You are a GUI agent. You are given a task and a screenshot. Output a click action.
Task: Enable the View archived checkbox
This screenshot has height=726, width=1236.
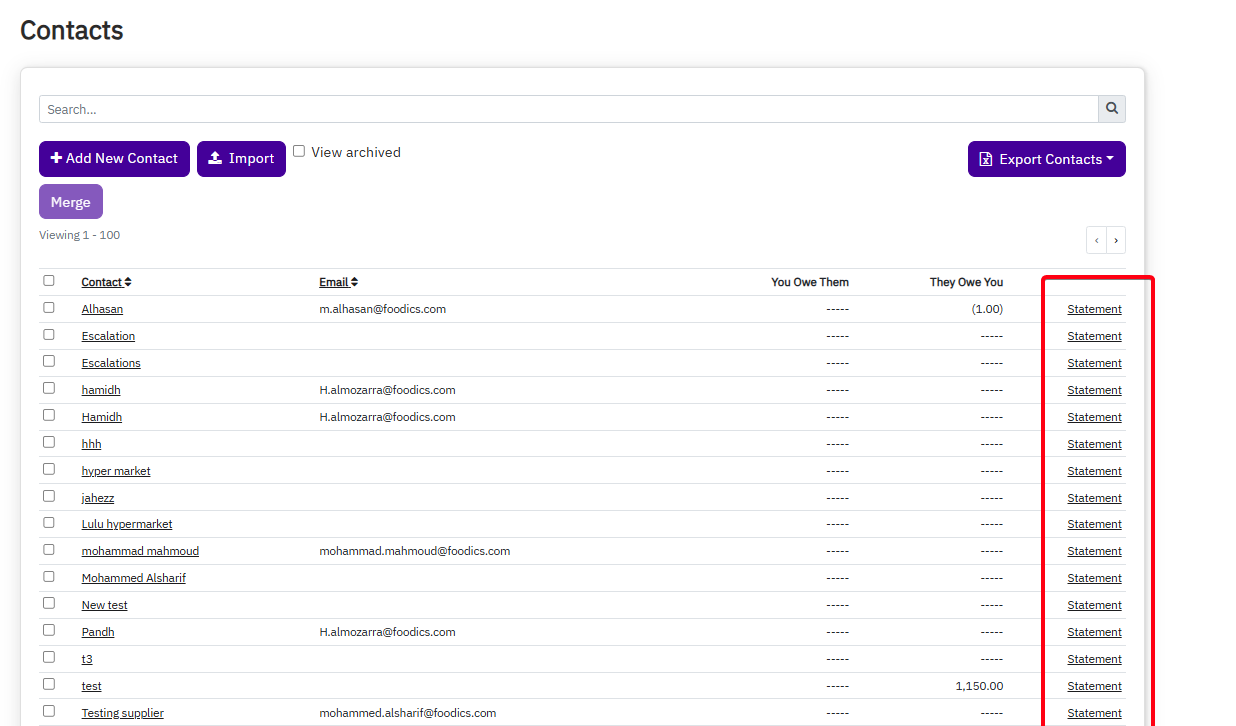coord(299,151)
